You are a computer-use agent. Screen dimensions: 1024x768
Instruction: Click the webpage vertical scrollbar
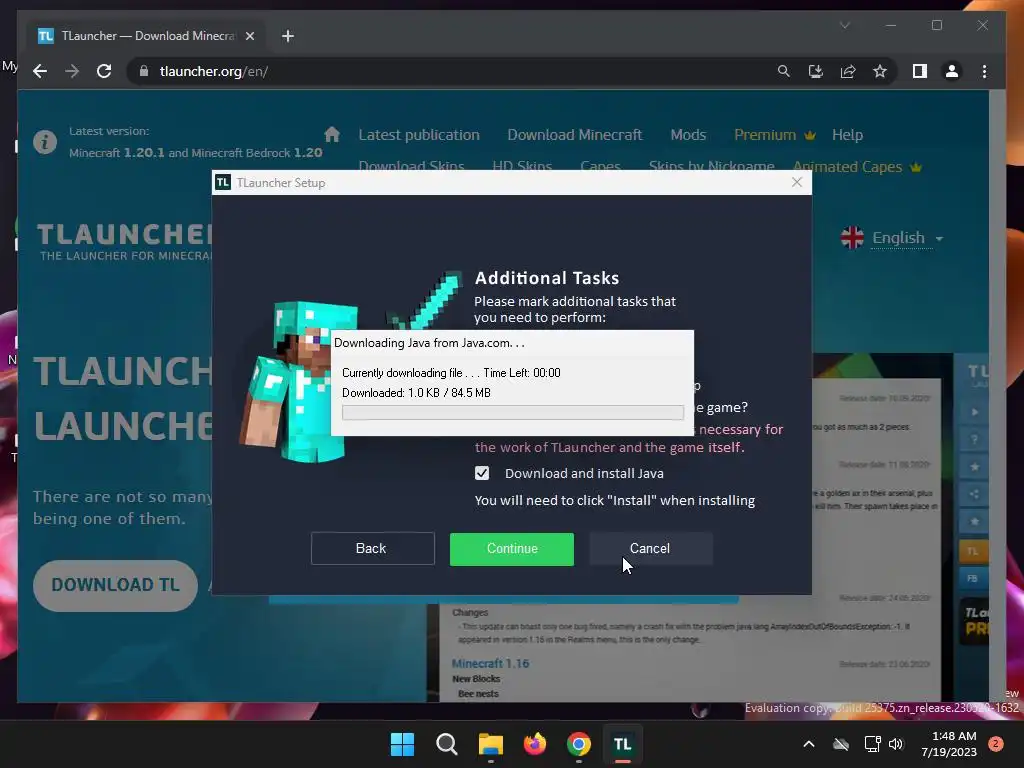[x=997, y=396]
